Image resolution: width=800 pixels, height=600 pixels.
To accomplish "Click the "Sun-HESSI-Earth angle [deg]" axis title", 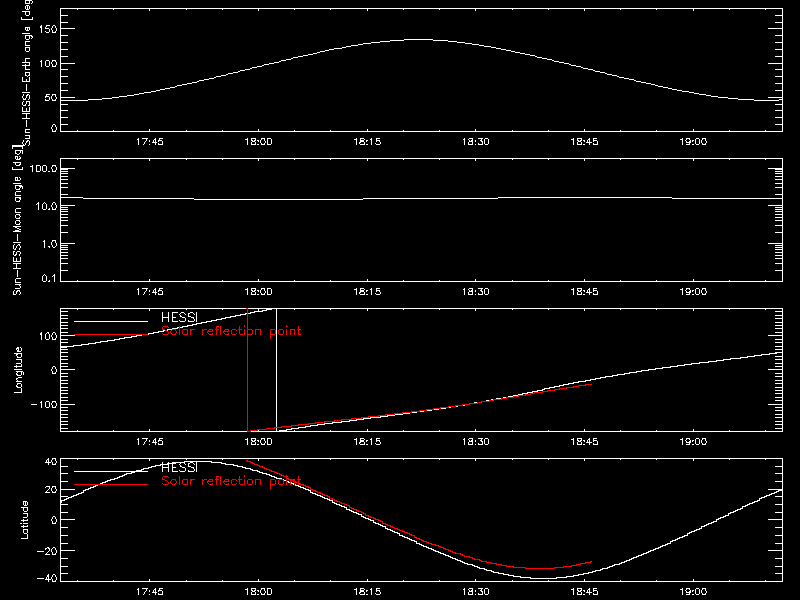I will coord(27,72).
